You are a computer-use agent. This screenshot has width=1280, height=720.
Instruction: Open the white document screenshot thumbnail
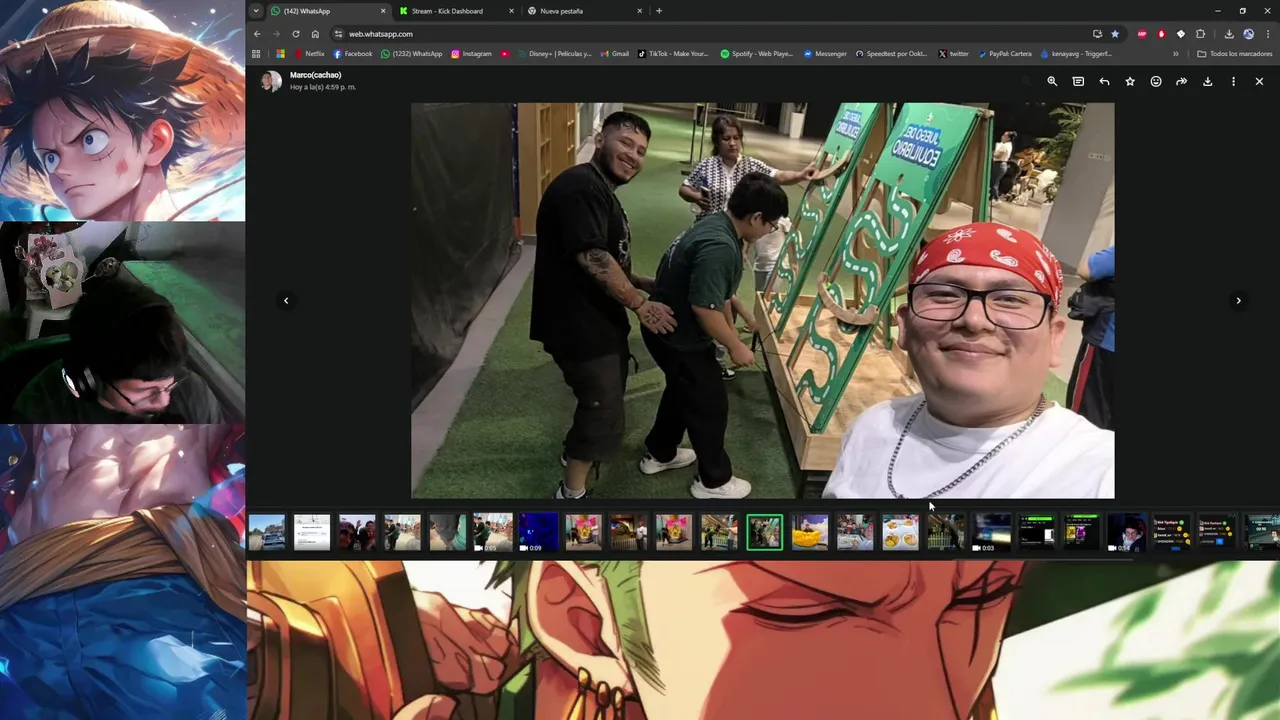point(312,532)
